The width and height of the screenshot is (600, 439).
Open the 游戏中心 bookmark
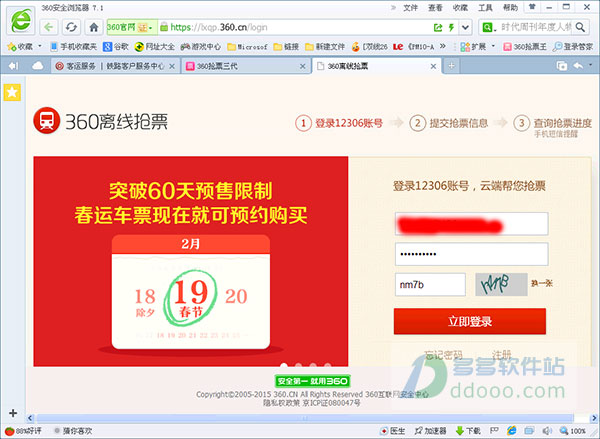point(201,47)
